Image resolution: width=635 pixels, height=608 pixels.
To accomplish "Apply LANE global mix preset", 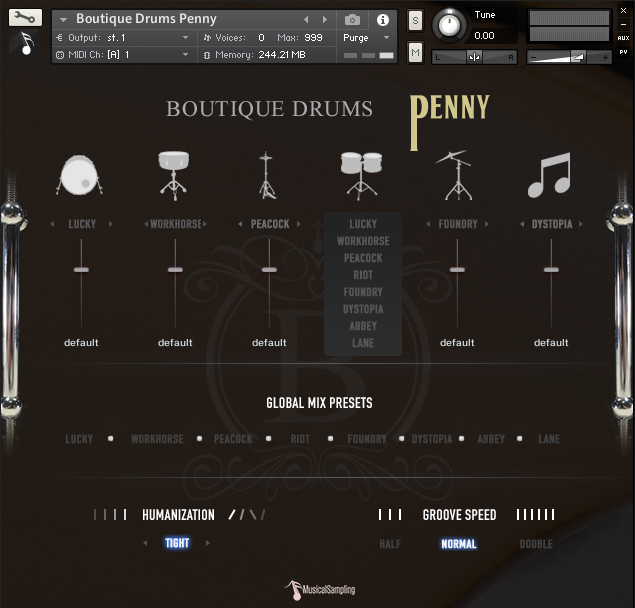I will click(x=549, y=439).
